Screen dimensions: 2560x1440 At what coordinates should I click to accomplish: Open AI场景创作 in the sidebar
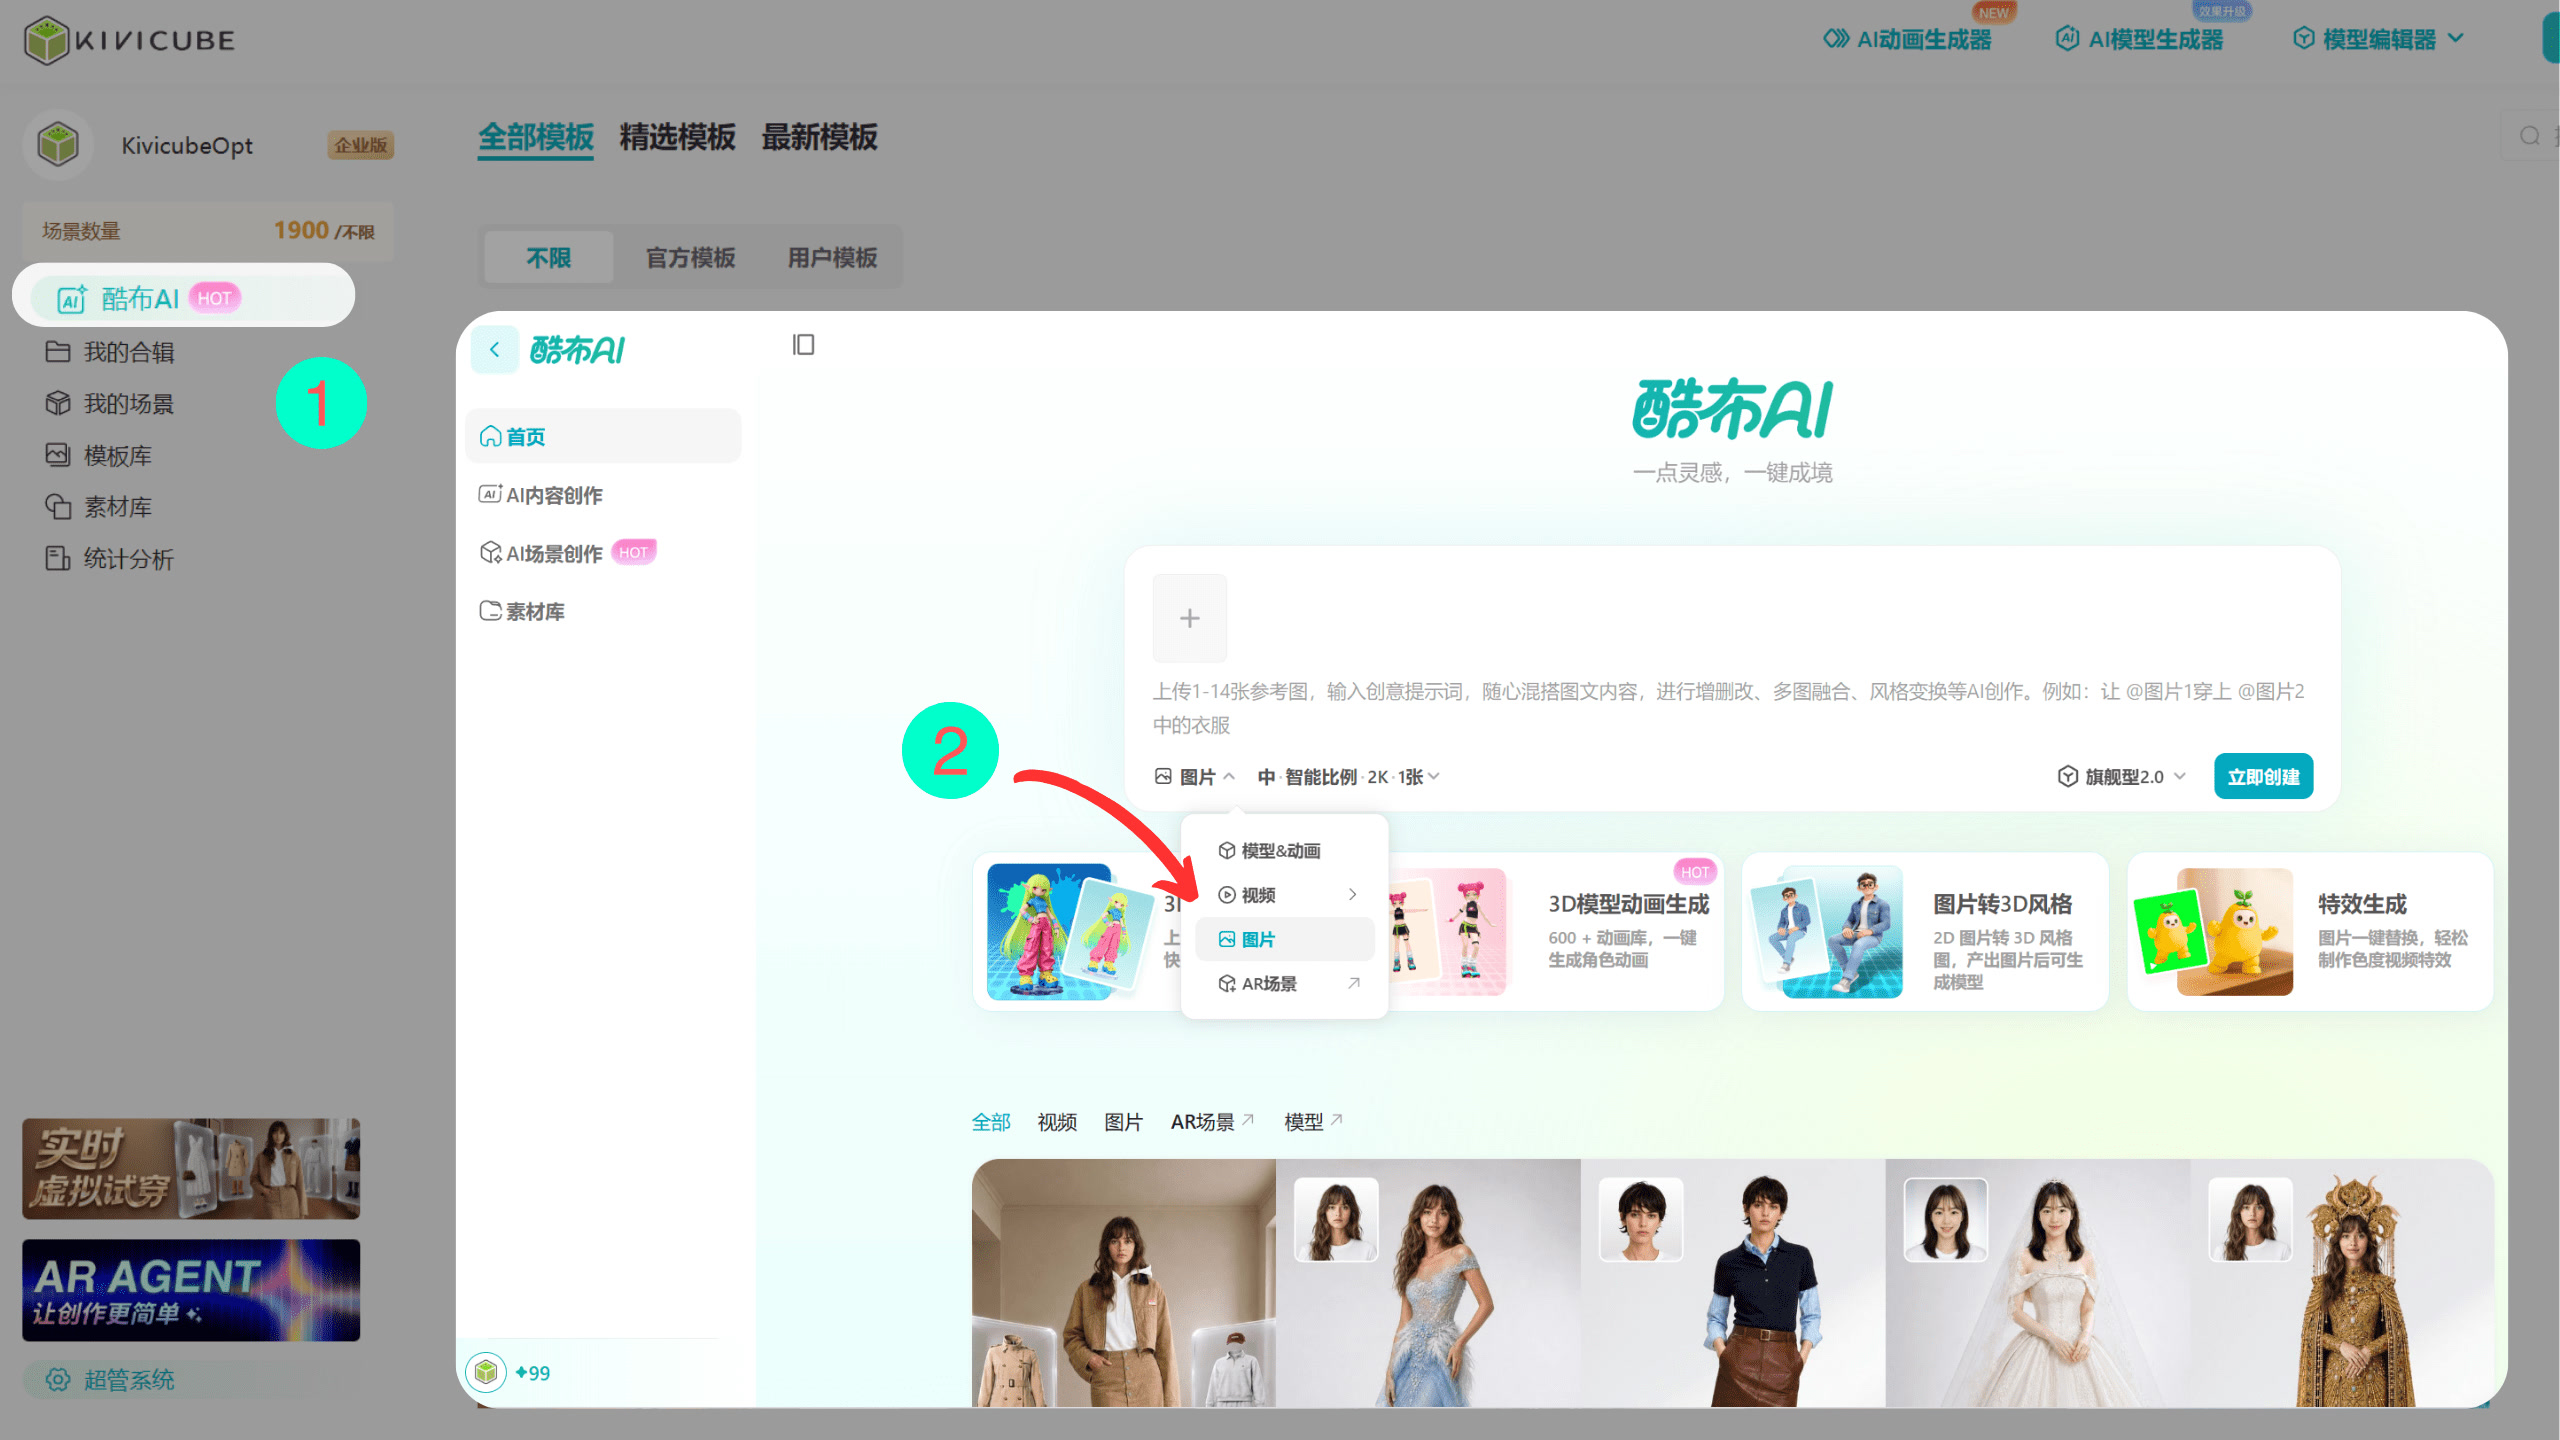pyautogui.click(x=567, y=553)
